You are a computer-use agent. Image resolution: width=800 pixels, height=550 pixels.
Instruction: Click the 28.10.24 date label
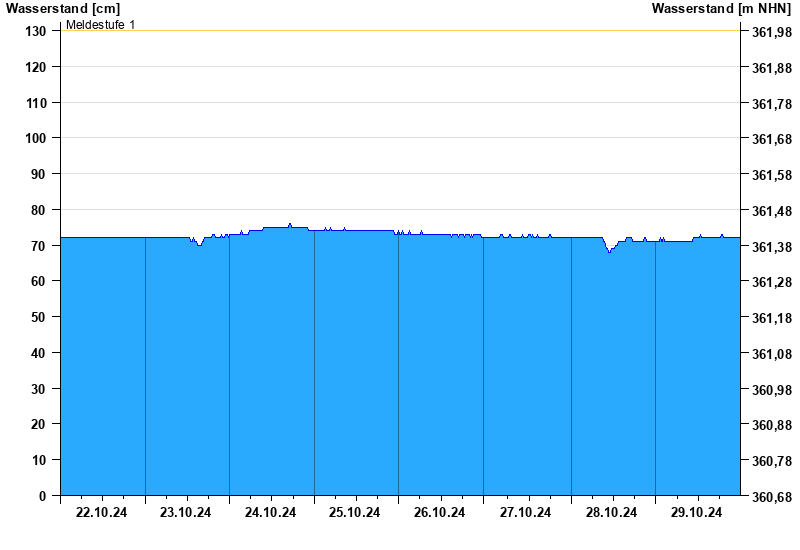click(612, 513)
